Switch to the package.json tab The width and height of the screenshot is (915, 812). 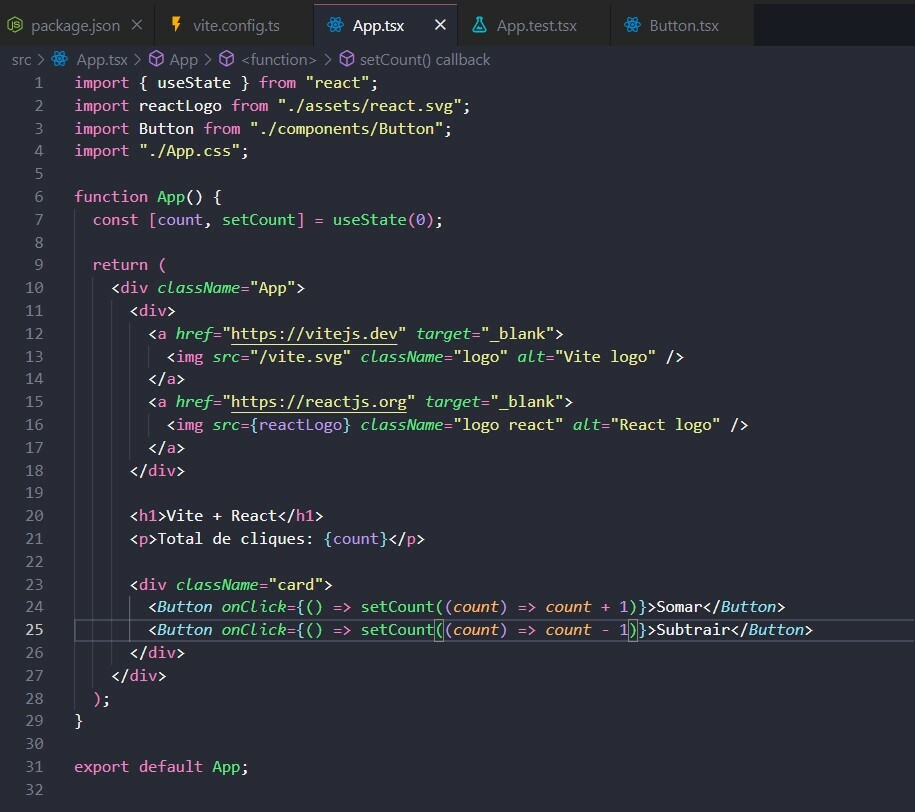pyautogui.click(x=75, y=26)
